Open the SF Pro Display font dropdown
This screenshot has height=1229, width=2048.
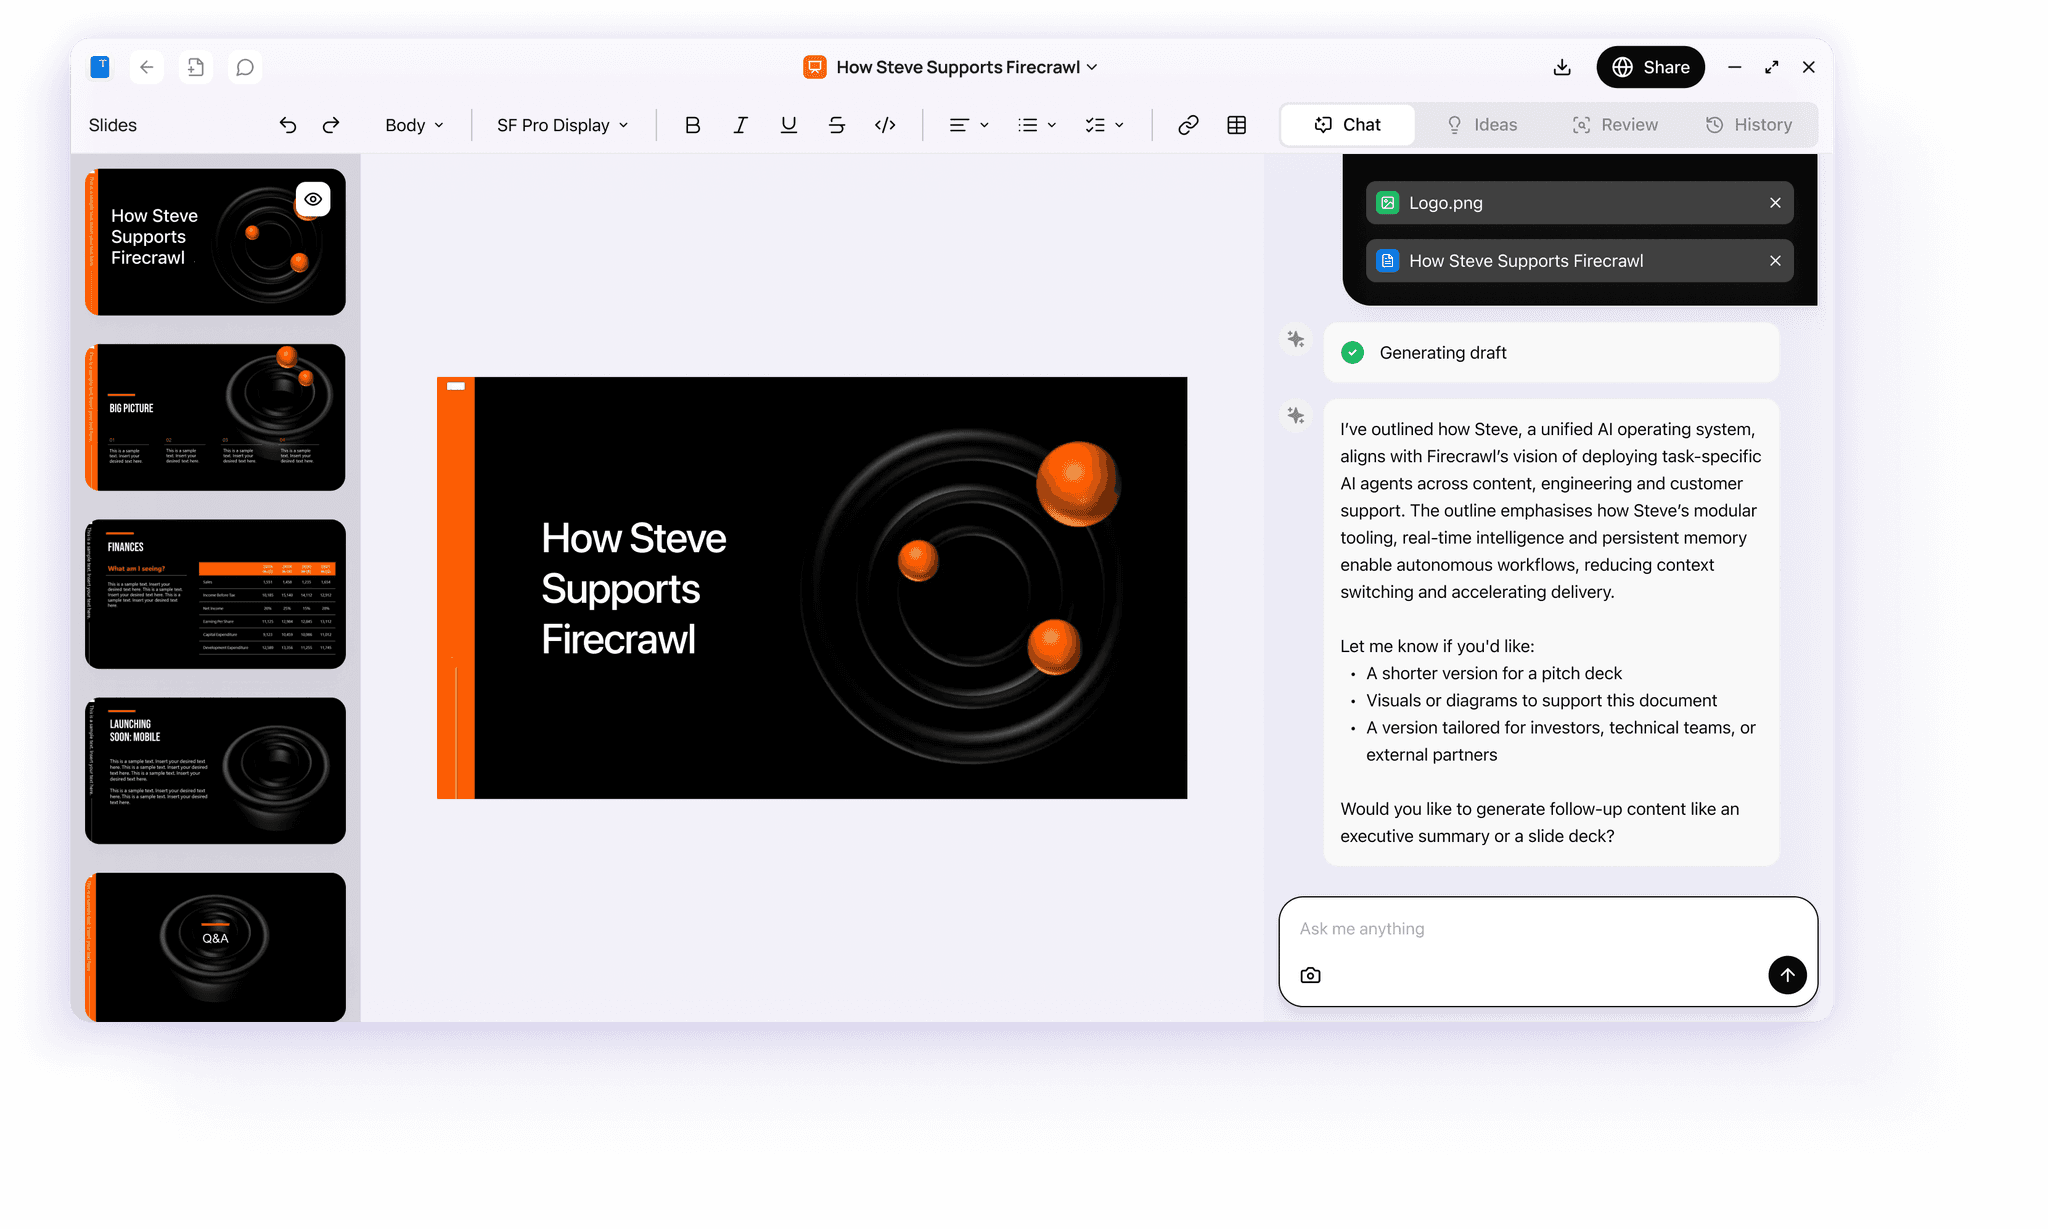pos(563,125)
